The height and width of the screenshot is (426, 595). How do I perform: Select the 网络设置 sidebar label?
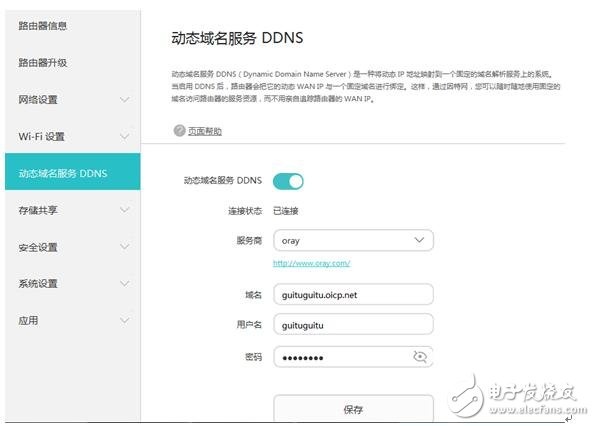click(x=38, y=99)
